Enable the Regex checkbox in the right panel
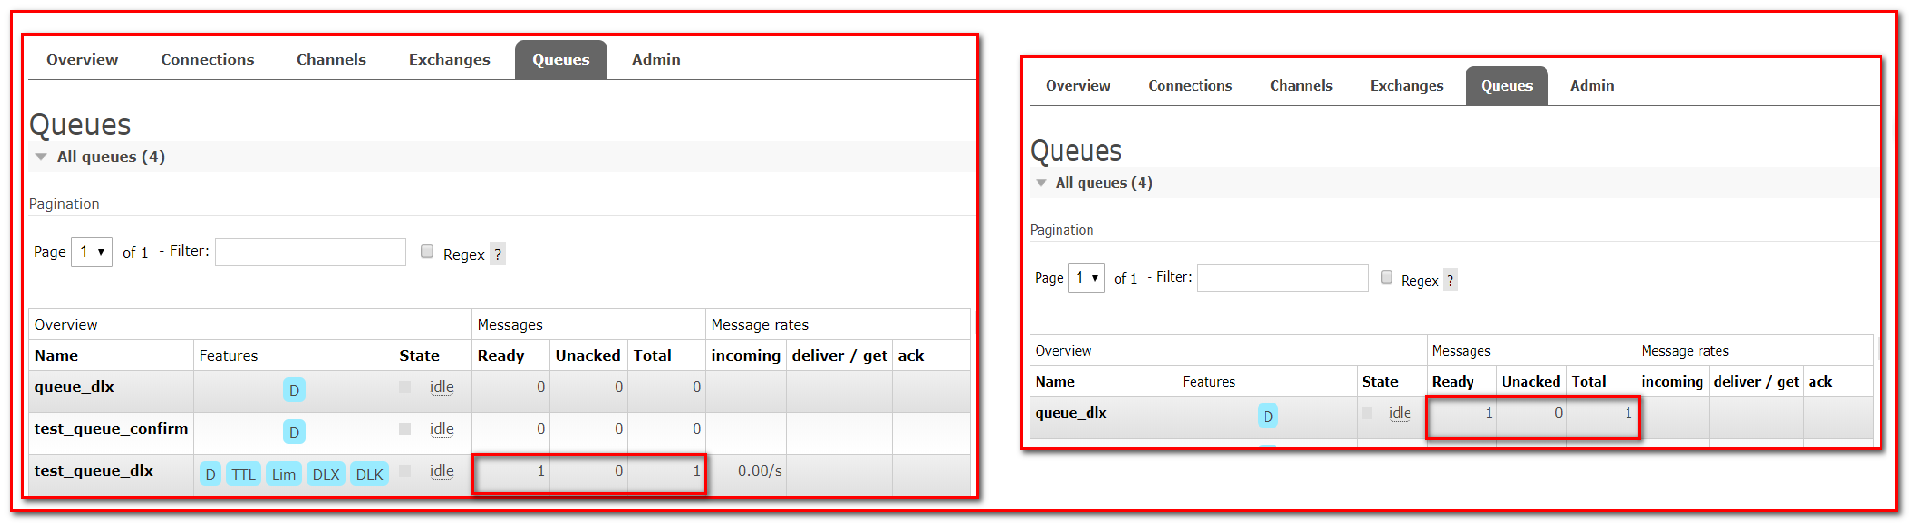Screen dimensions: 1909x523 click(x=1386, y=277)
